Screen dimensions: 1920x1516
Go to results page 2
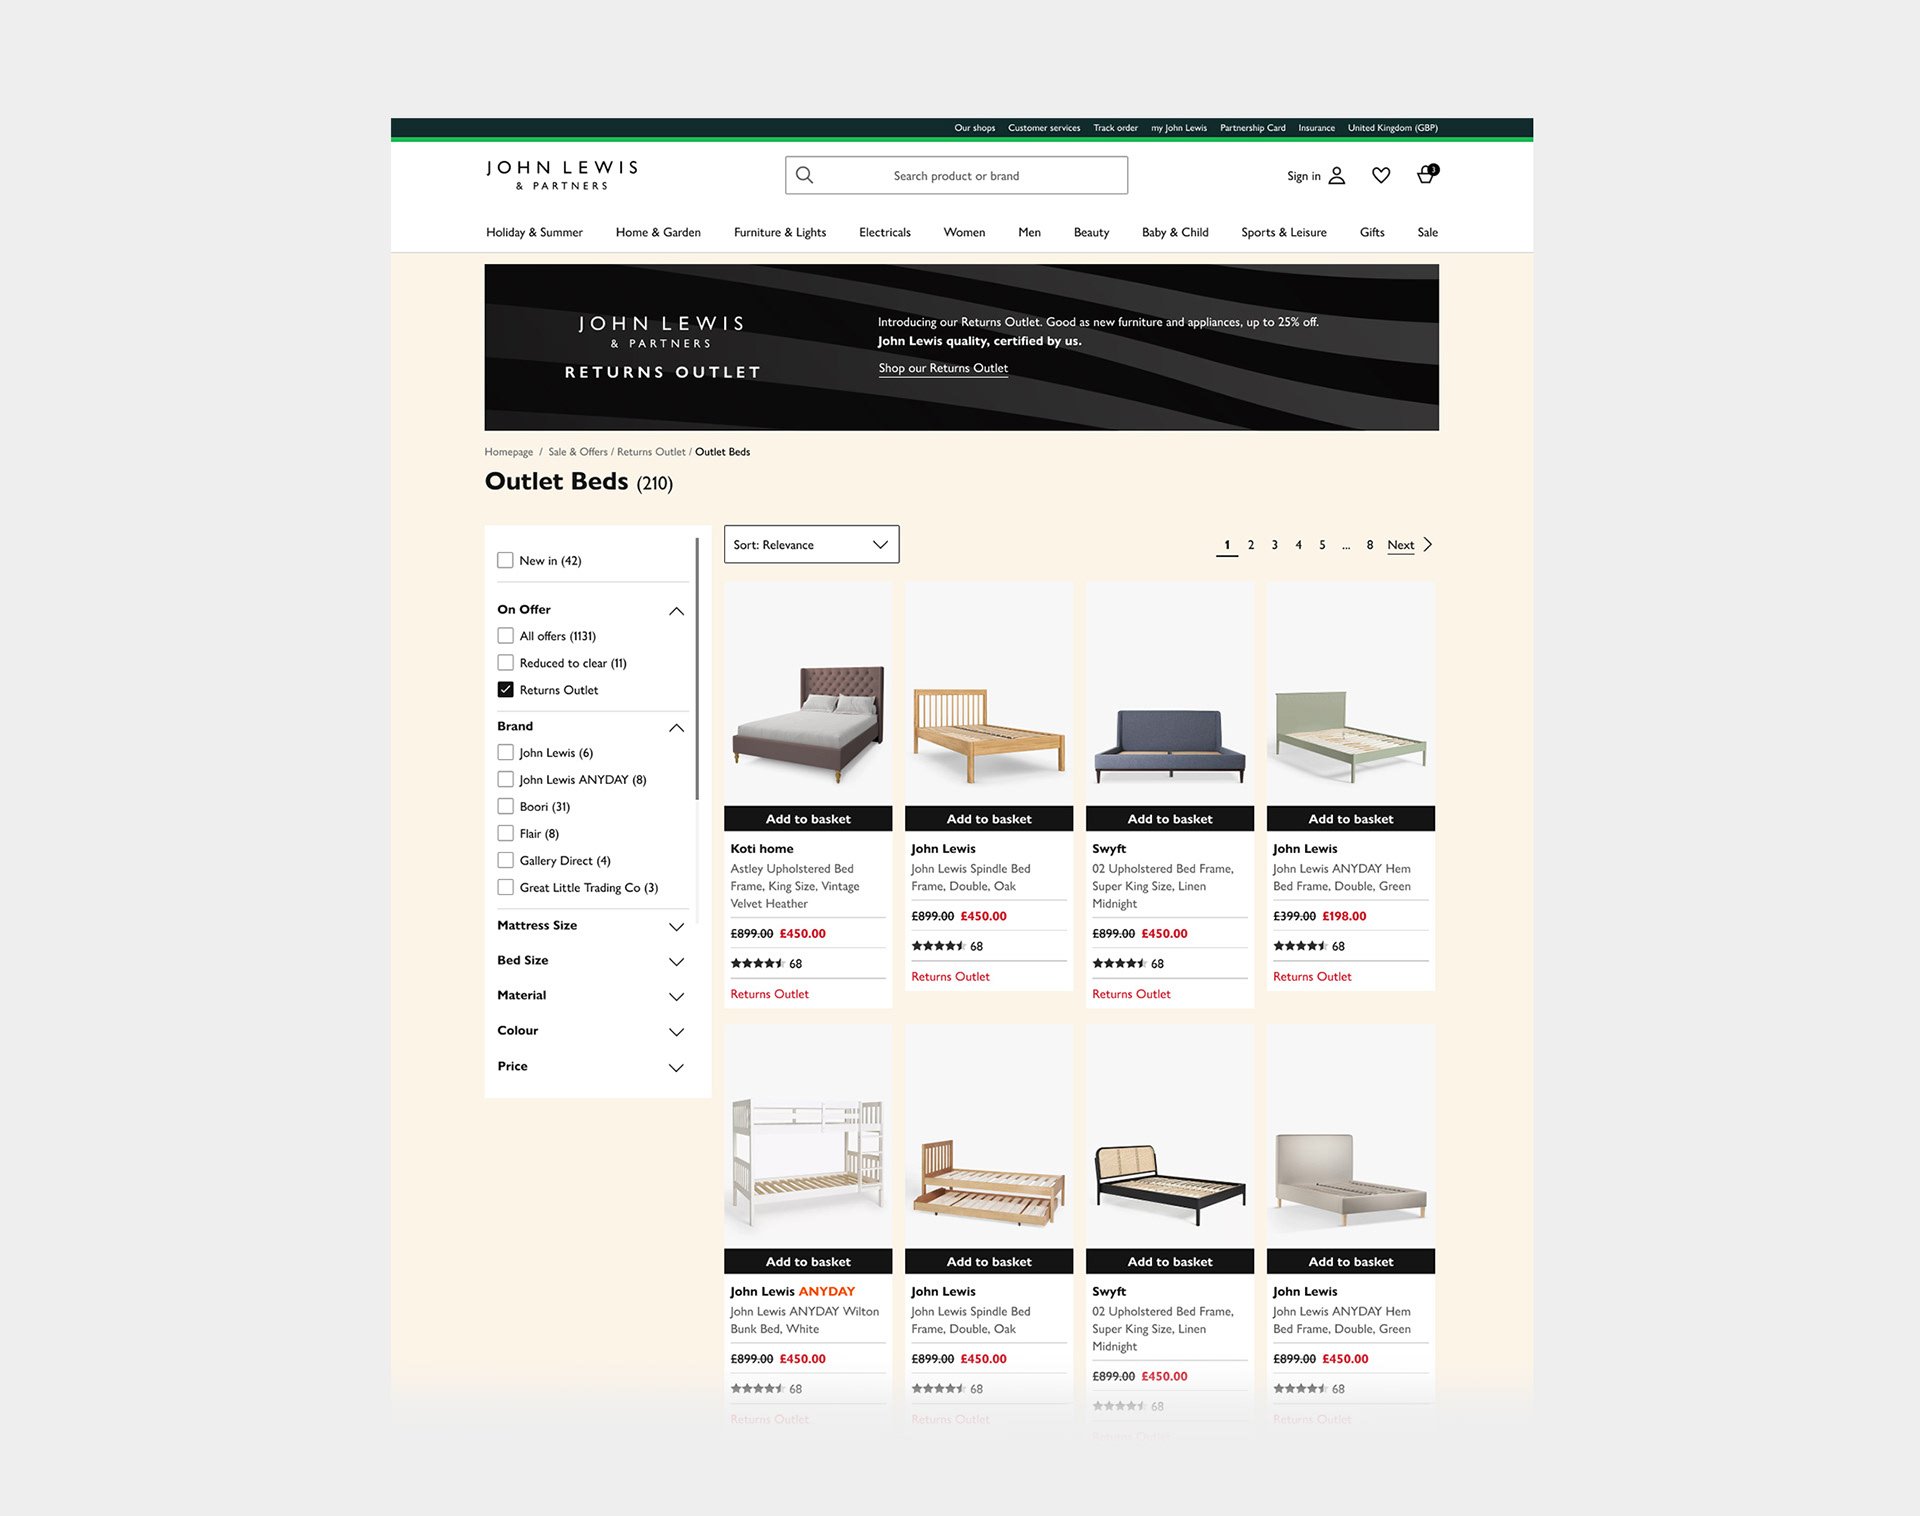coord(1251,545)
